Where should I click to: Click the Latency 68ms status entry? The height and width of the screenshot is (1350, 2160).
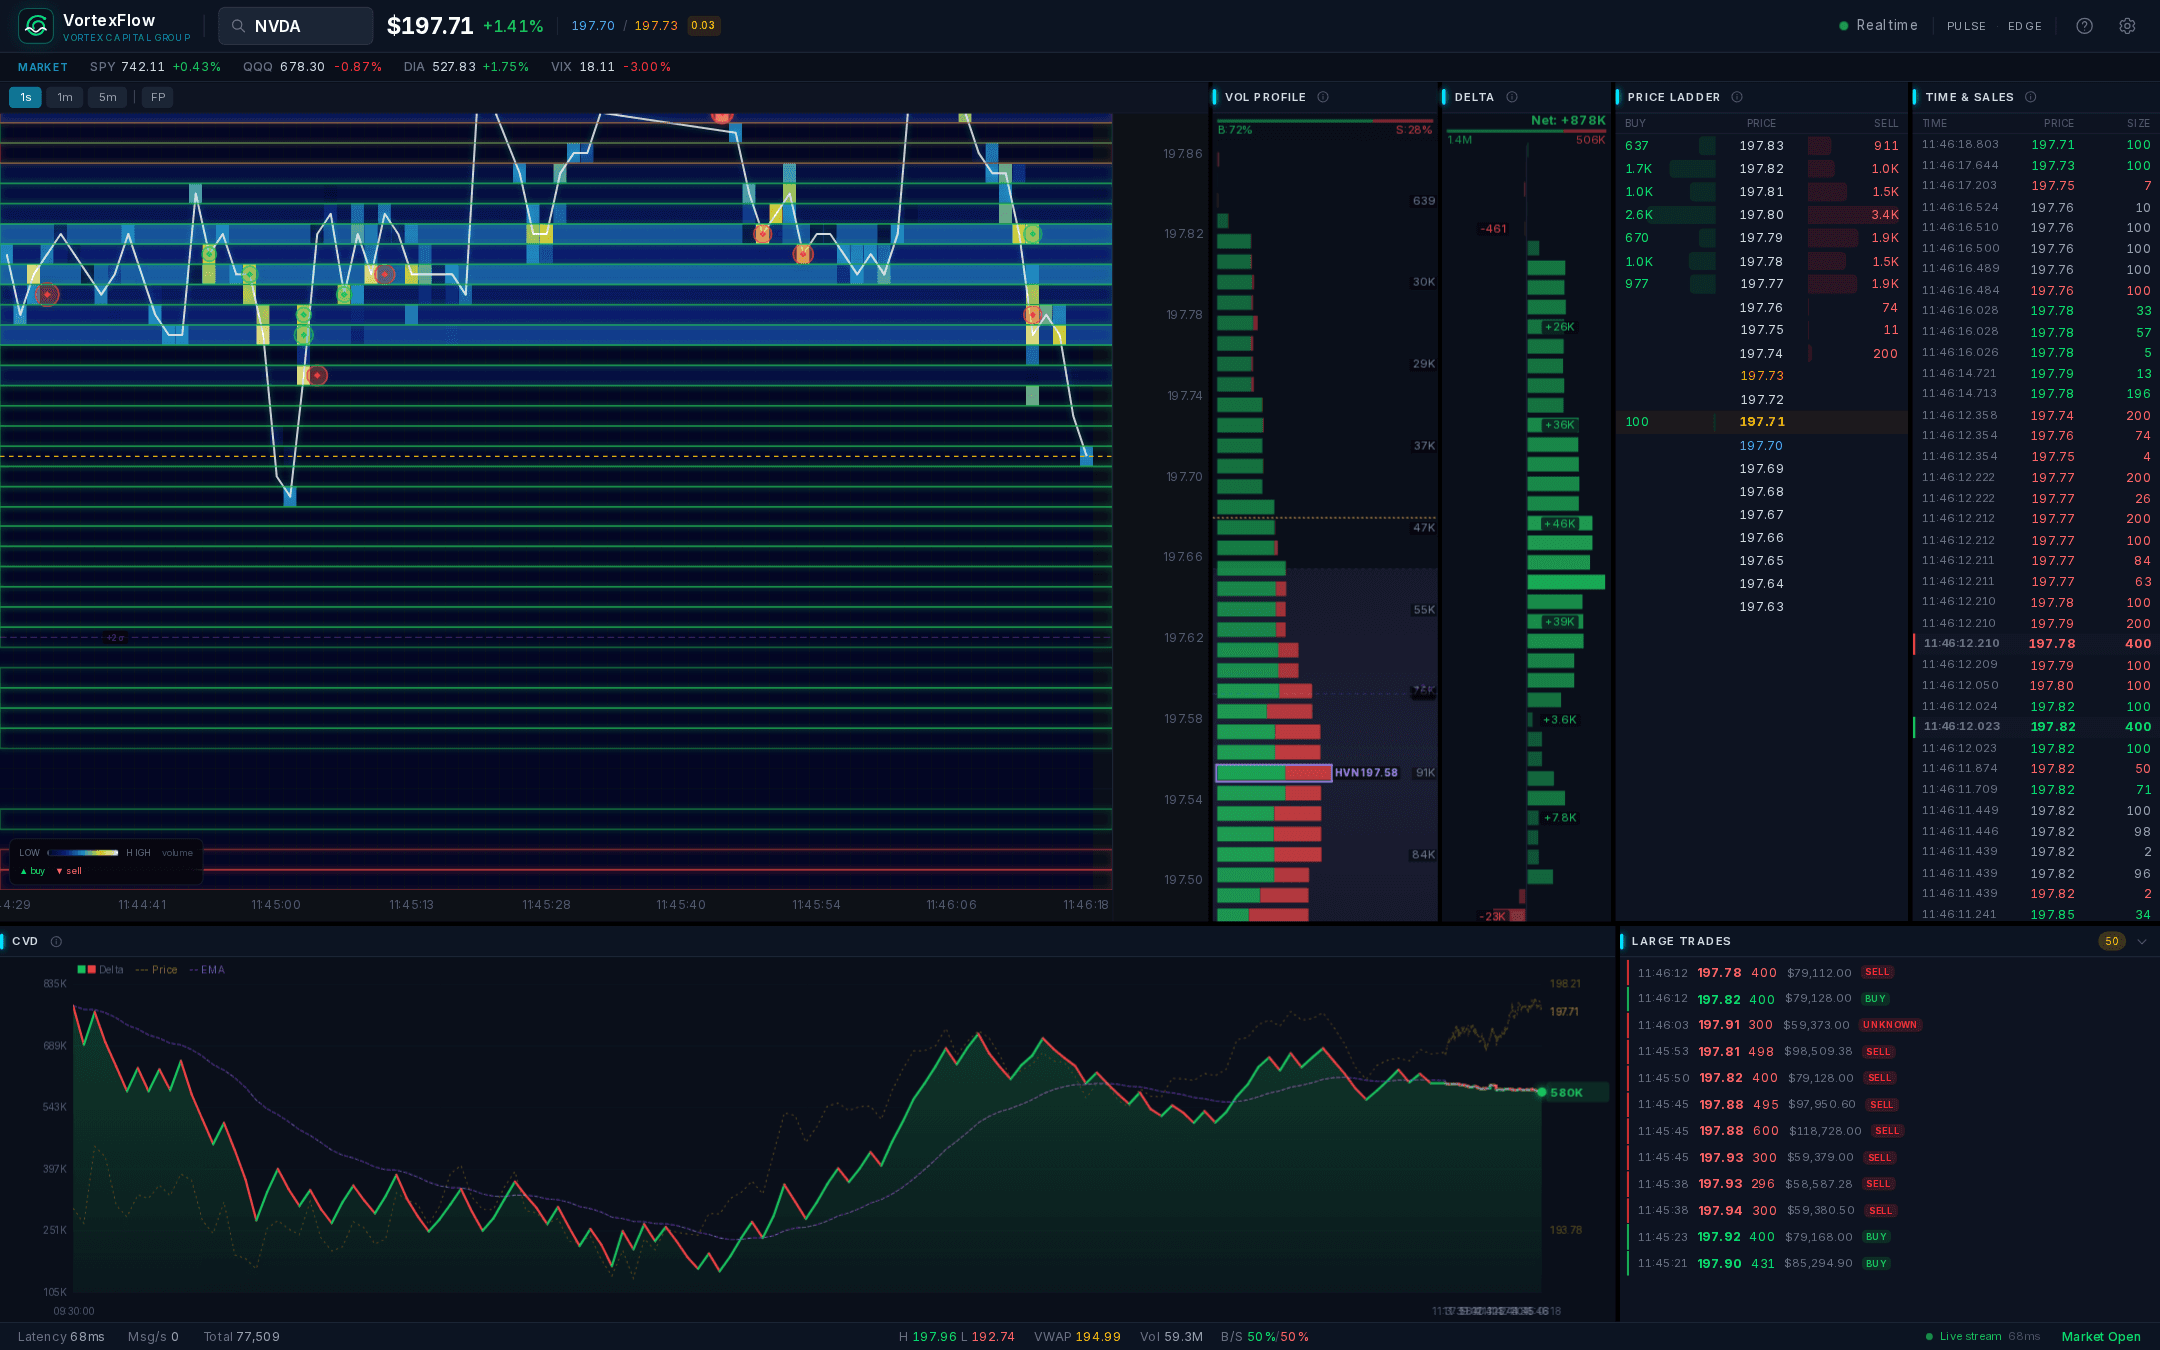[x=61, y=1337]
